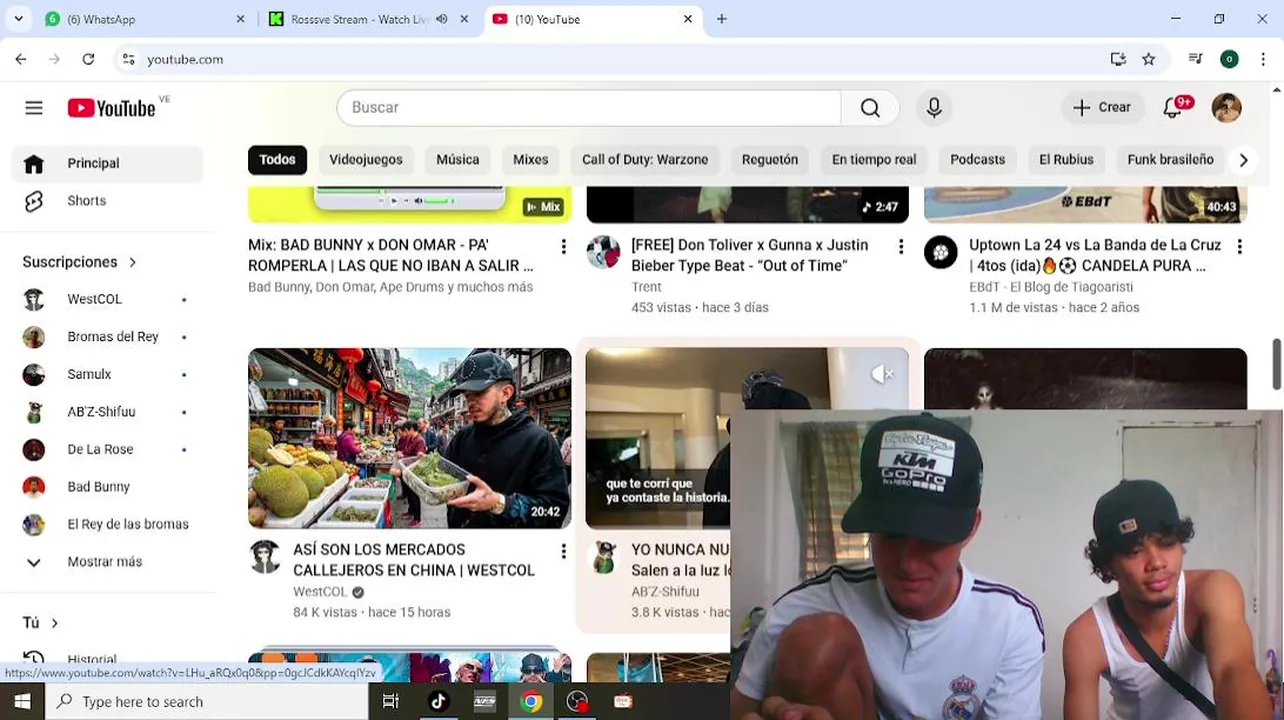Select the Música filter chip
The height and width of the screenshot is (720, 1284).
458,160
